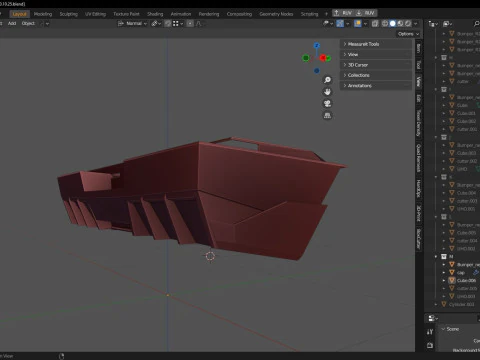Open the snapping options dropdown
This screenshot has width=480, height=360.
point(178,24)
